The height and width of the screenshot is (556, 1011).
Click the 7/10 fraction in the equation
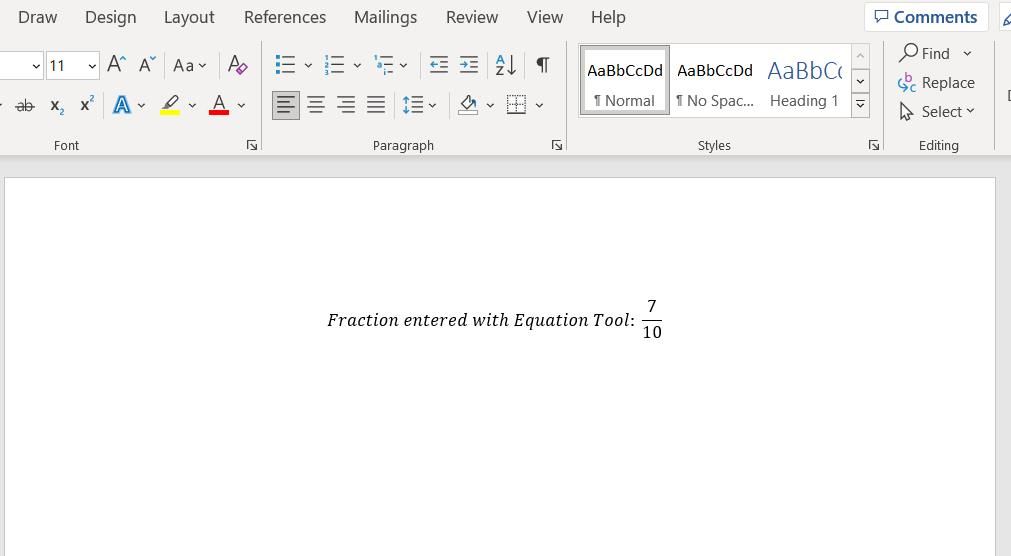pyautogui.click(x=652, y=319)
